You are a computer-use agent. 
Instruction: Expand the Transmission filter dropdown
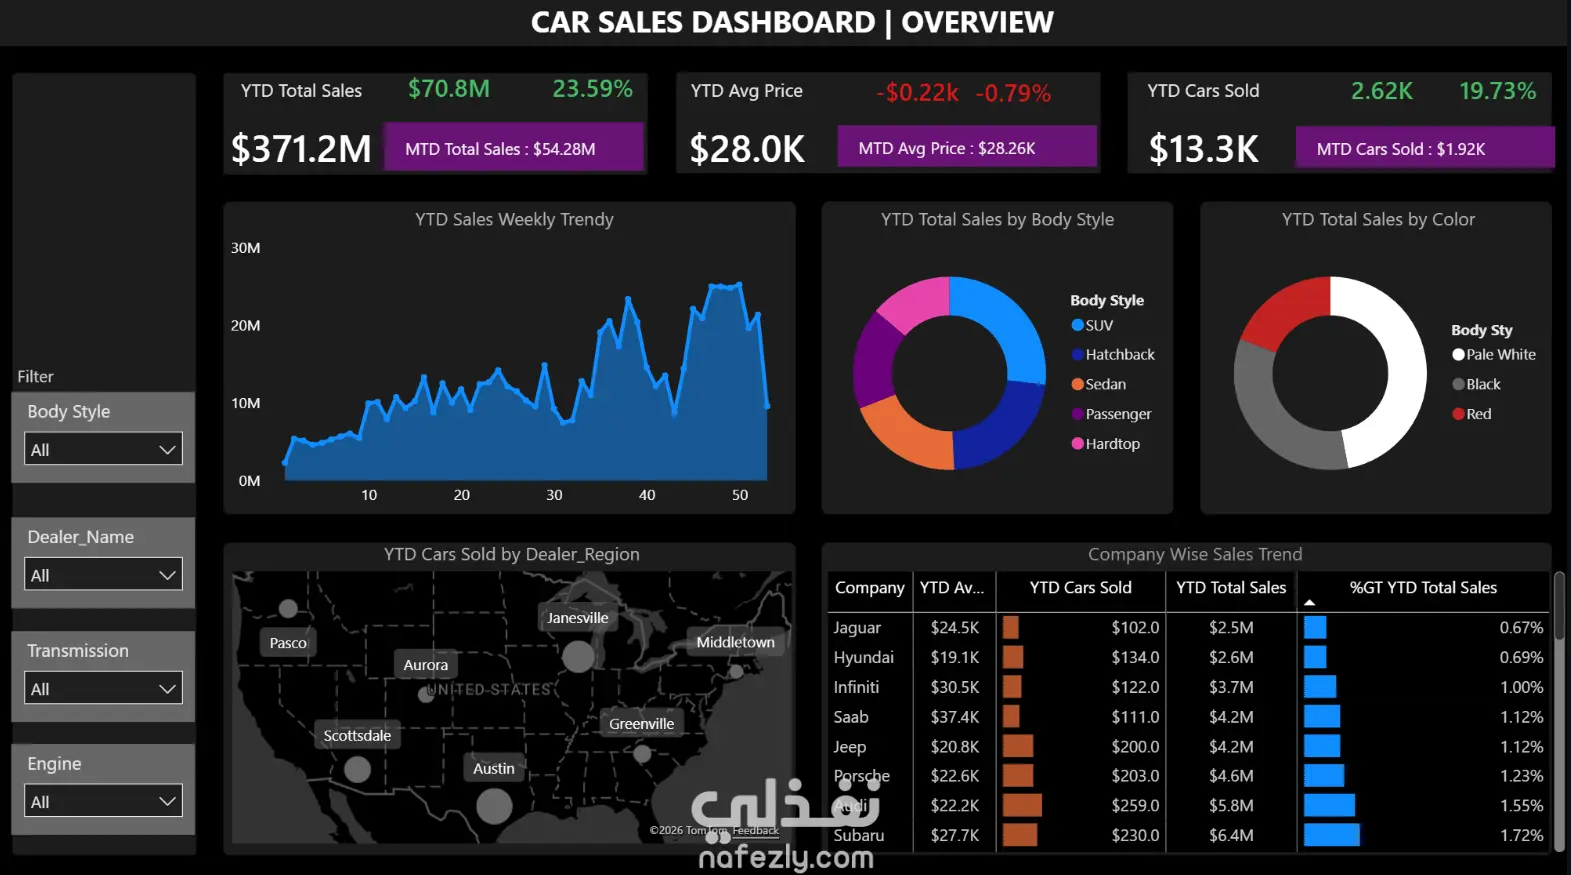[103, 688]
